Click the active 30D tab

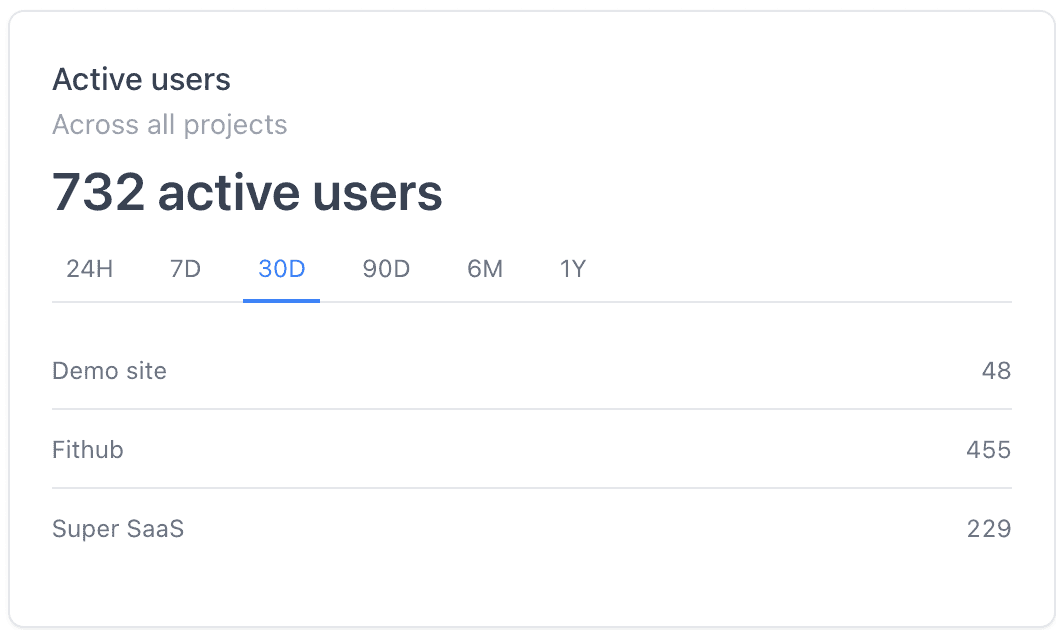(281, 268)
